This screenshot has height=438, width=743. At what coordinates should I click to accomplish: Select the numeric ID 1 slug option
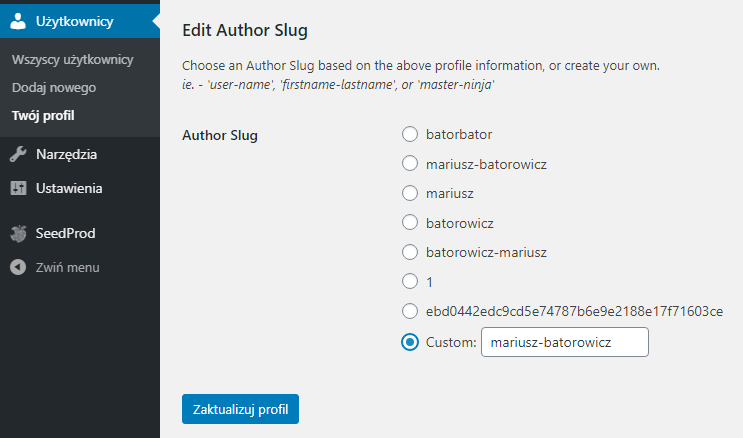[x=409, y=281]
